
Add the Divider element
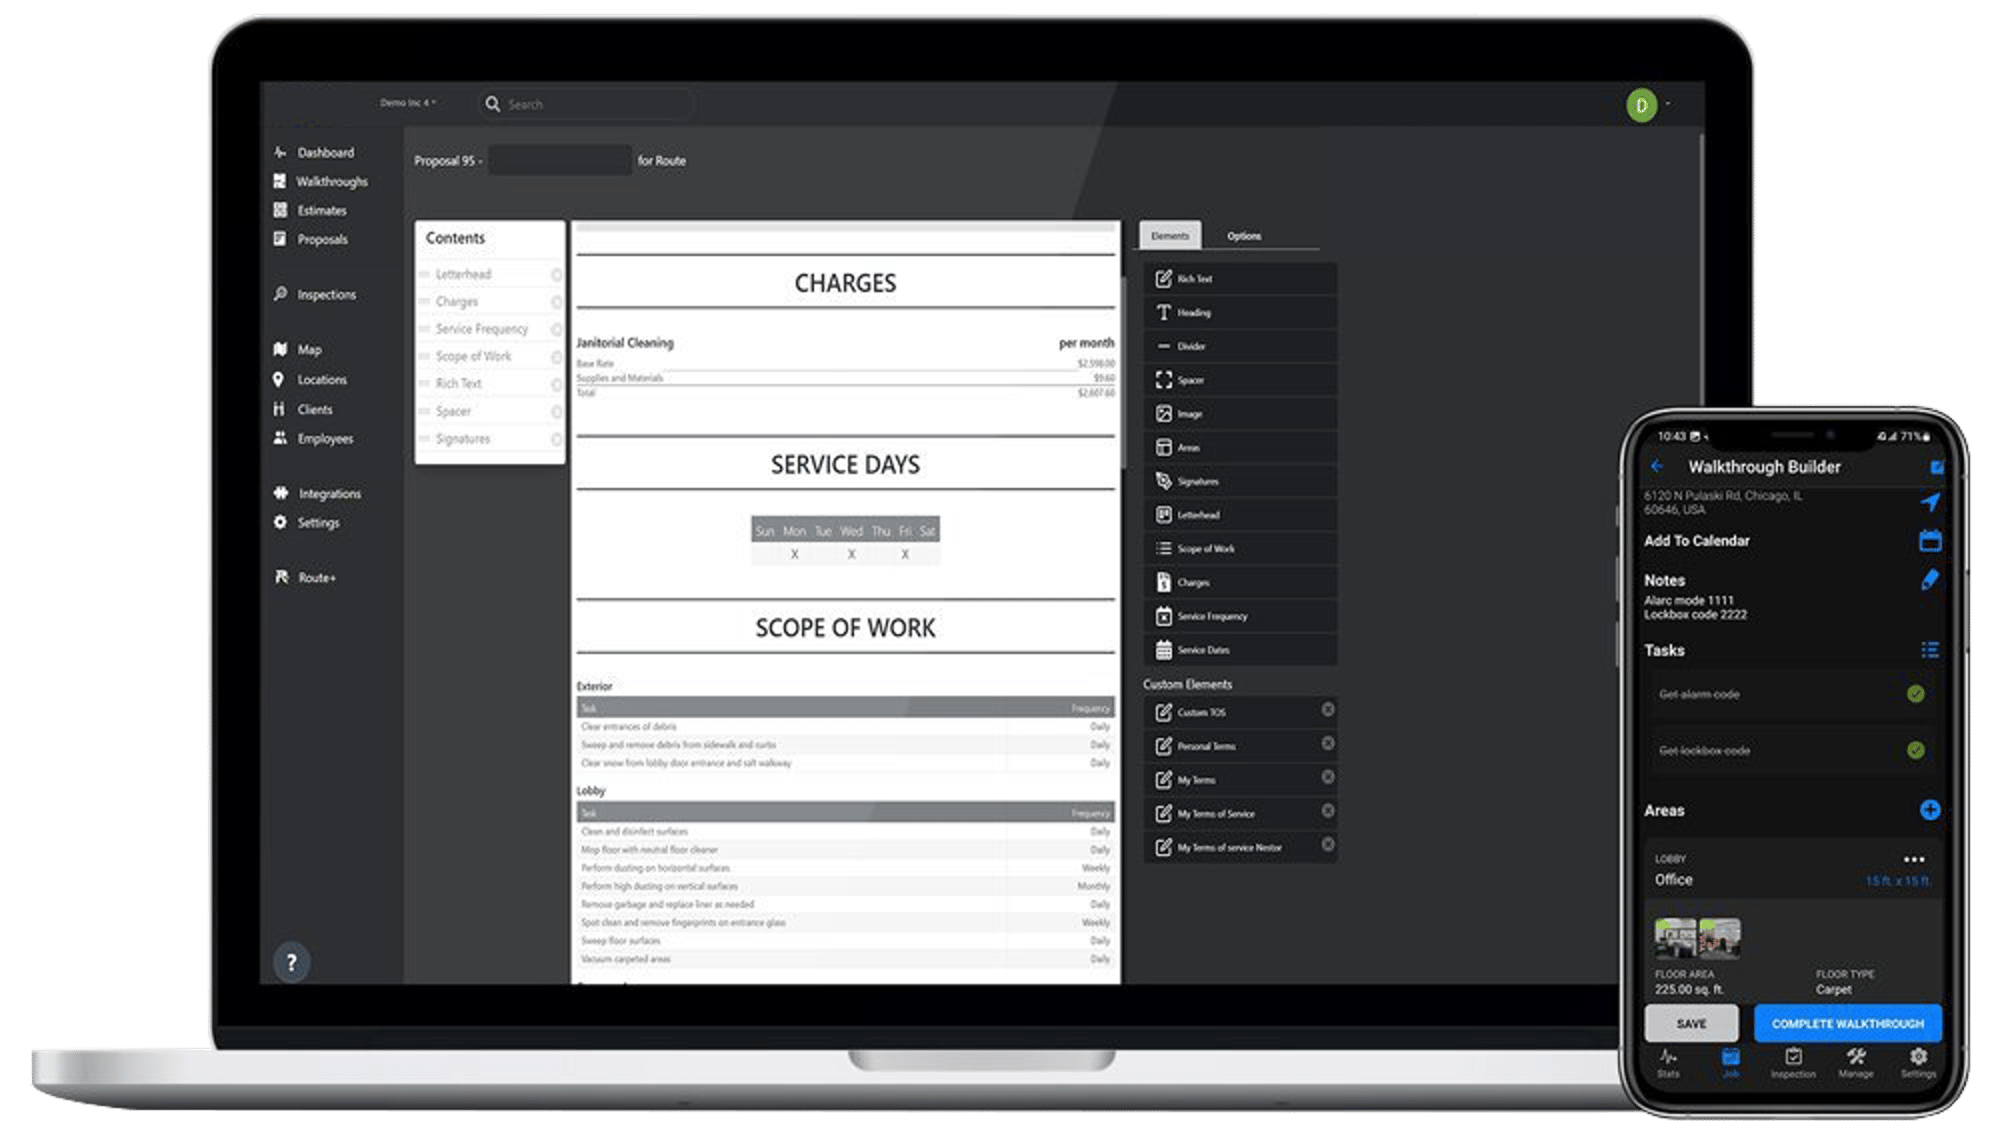pyautogui.click(x=1240, y=346)
